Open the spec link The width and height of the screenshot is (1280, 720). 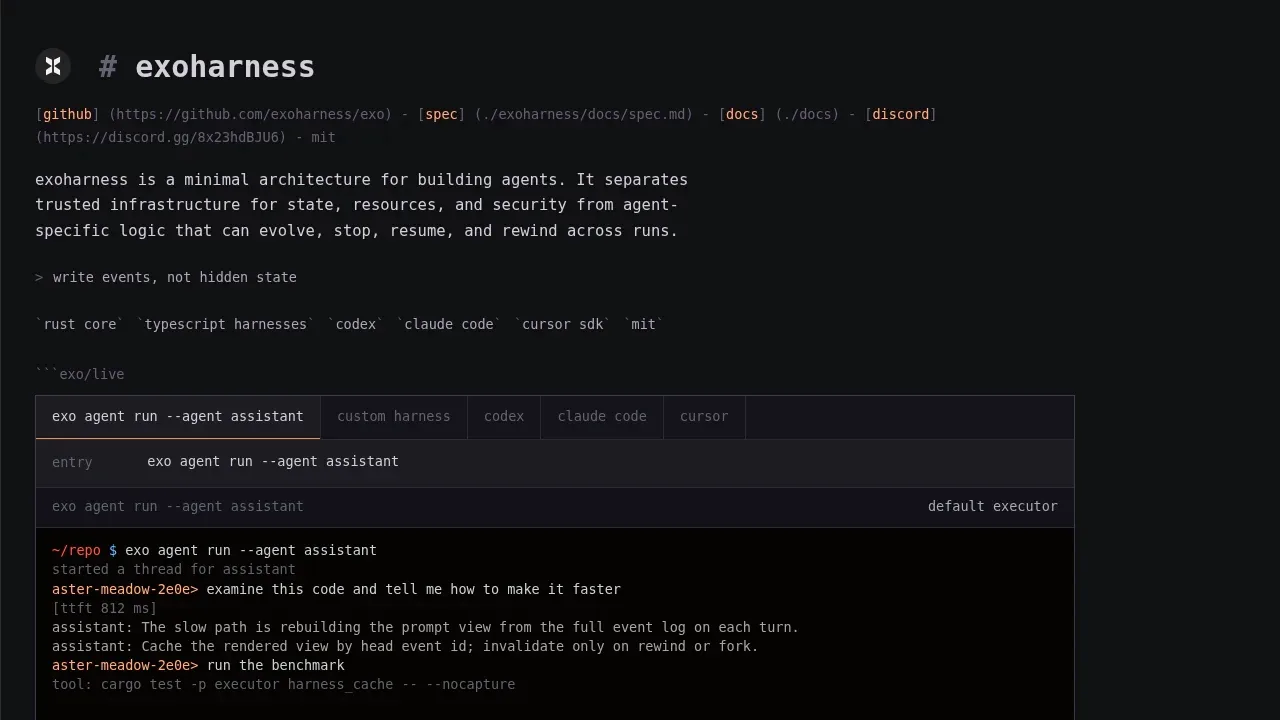441,114
